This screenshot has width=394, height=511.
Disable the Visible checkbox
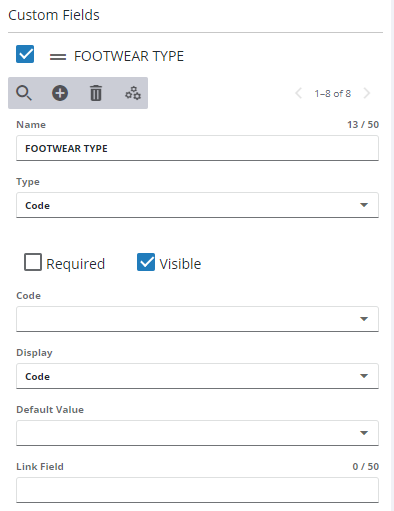tap(146, 262)
